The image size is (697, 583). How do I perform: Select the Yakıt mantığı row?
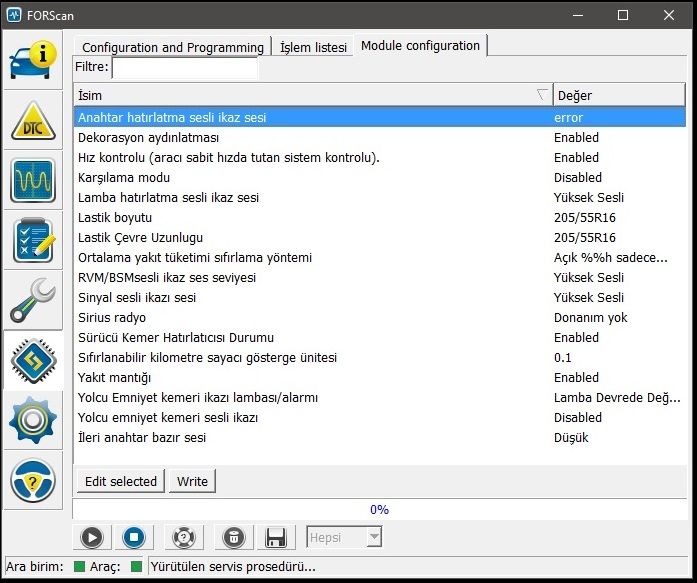click(380, 377)
